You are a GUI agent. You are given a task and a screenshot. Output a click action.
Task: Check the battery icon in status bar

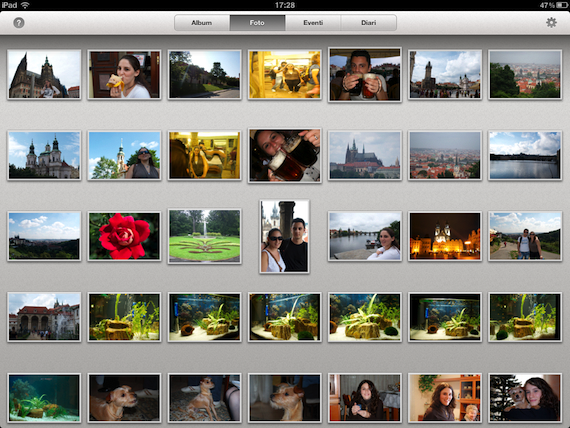click(x=562, y=5)
